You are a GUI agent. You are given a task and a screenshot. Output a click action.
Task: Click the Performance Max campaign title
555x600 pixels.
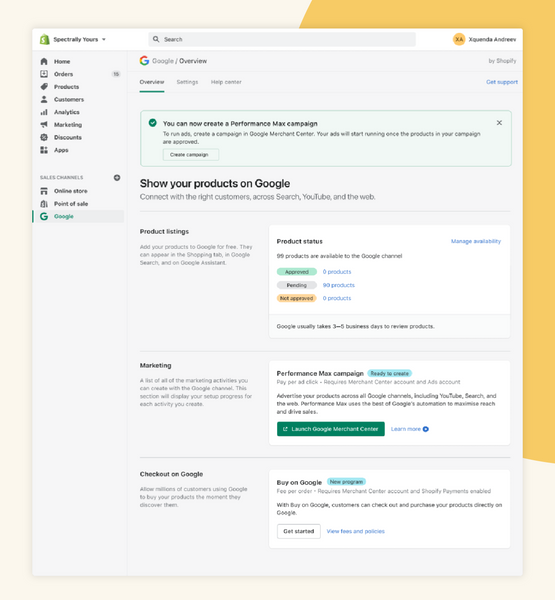(x=320, y=373)
